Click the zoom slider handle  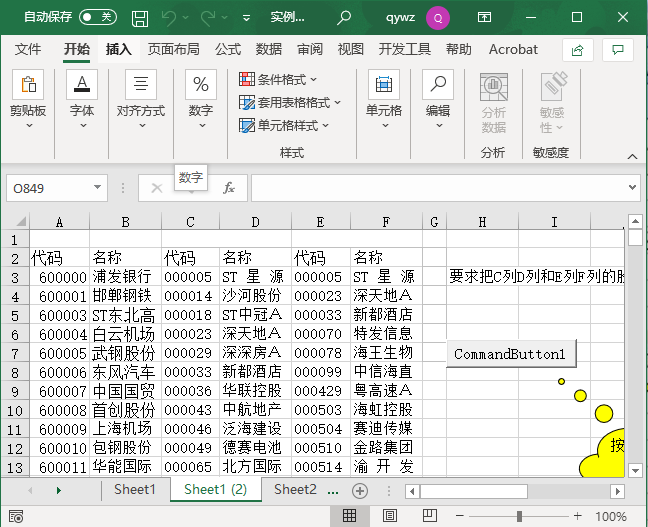coord(519,516)
